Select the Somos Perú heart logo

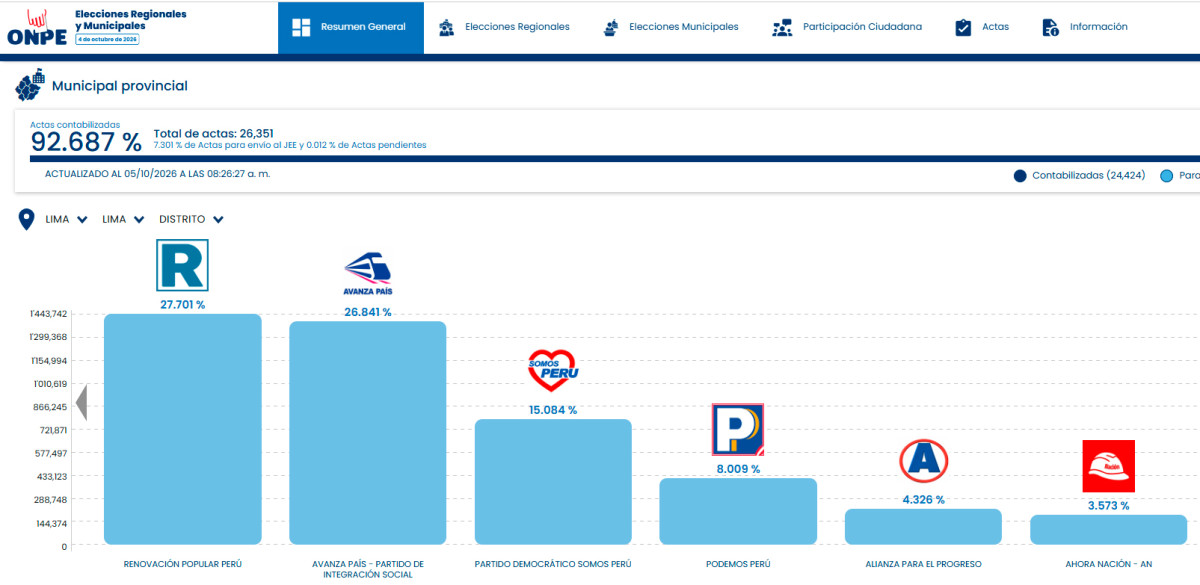(x=553, y=371)
